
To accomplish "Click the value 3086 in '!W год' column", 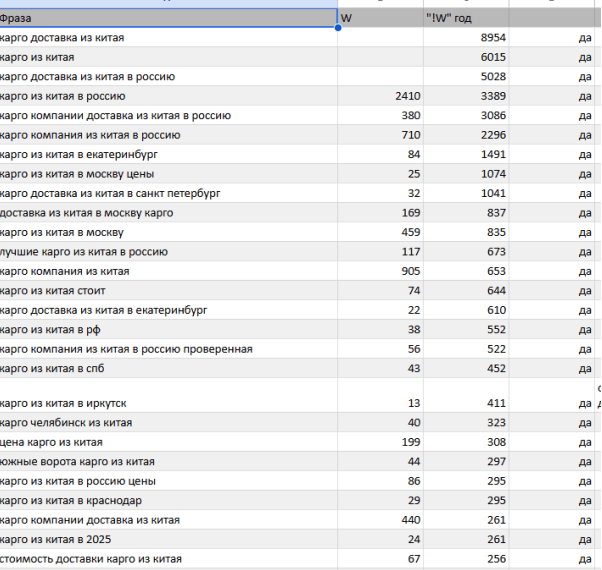I will [x=493, y=116].
